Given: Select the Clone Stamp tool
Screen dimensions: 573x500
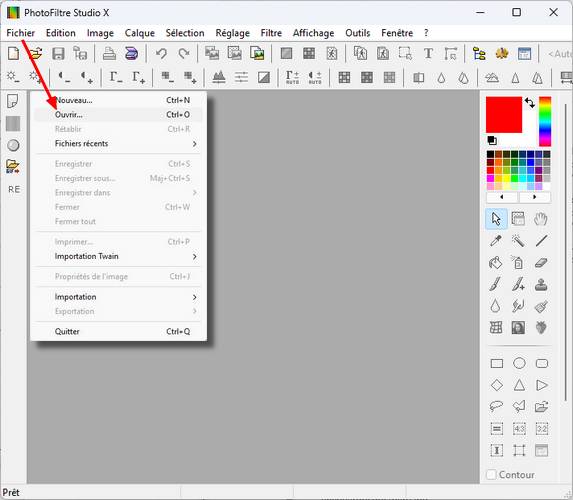Looking at the screenshot, I should 541,284.
